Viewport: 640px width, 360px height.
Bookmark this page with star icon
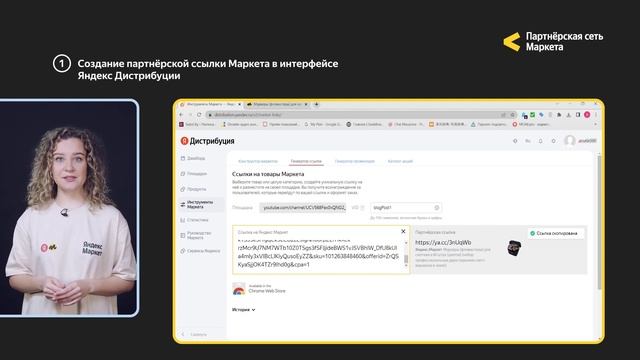tap(512, 115)
